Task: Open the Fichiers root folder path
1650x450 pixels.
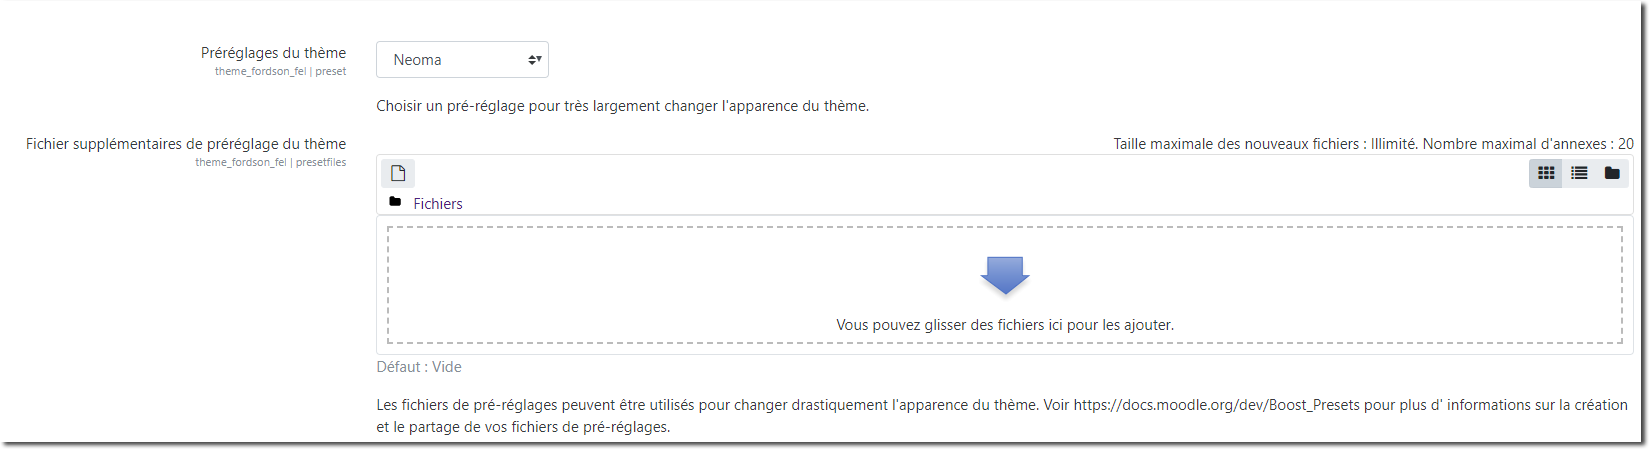Action: (x=438, y=204)
